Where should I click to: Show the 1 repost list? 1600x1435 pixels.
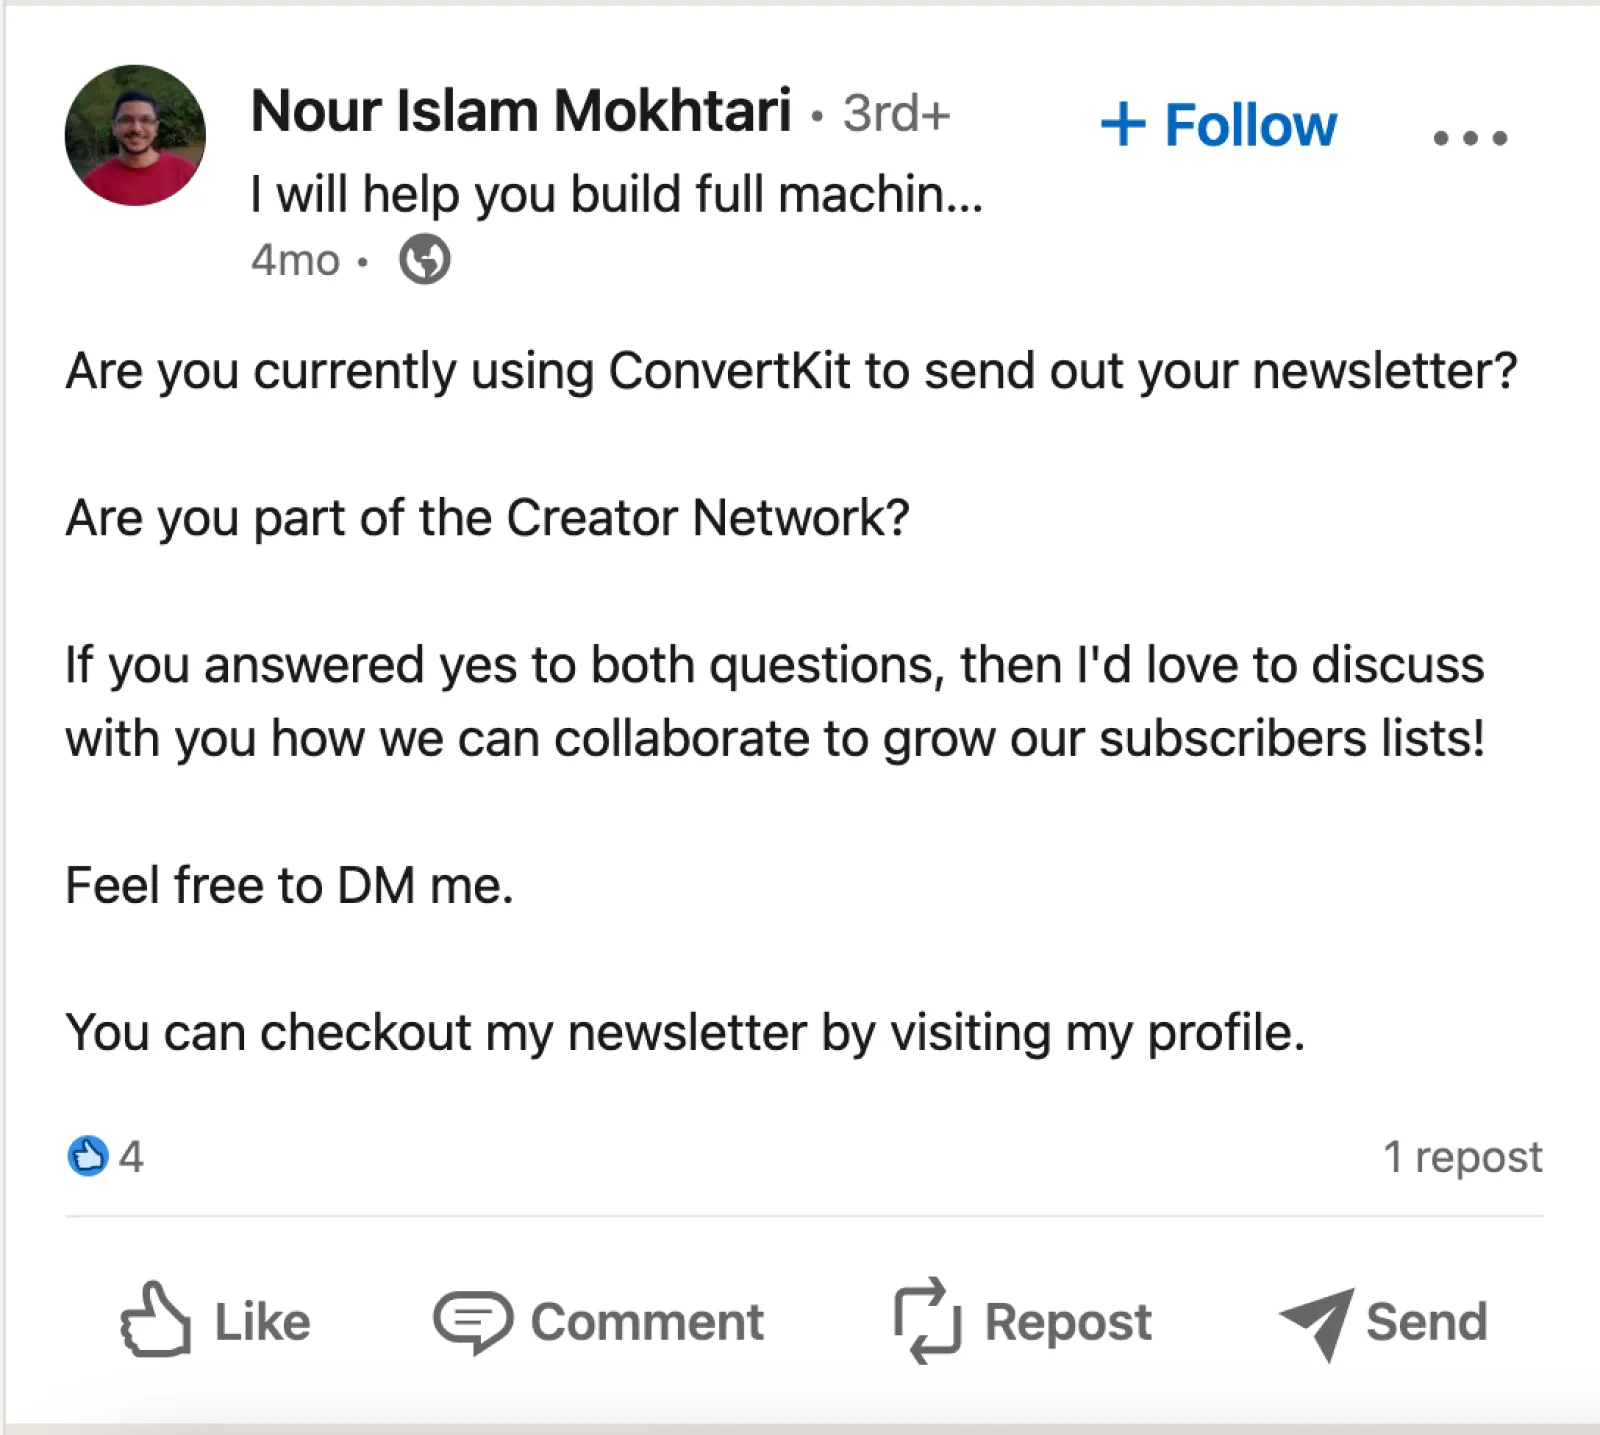tap(1462, 1157)
